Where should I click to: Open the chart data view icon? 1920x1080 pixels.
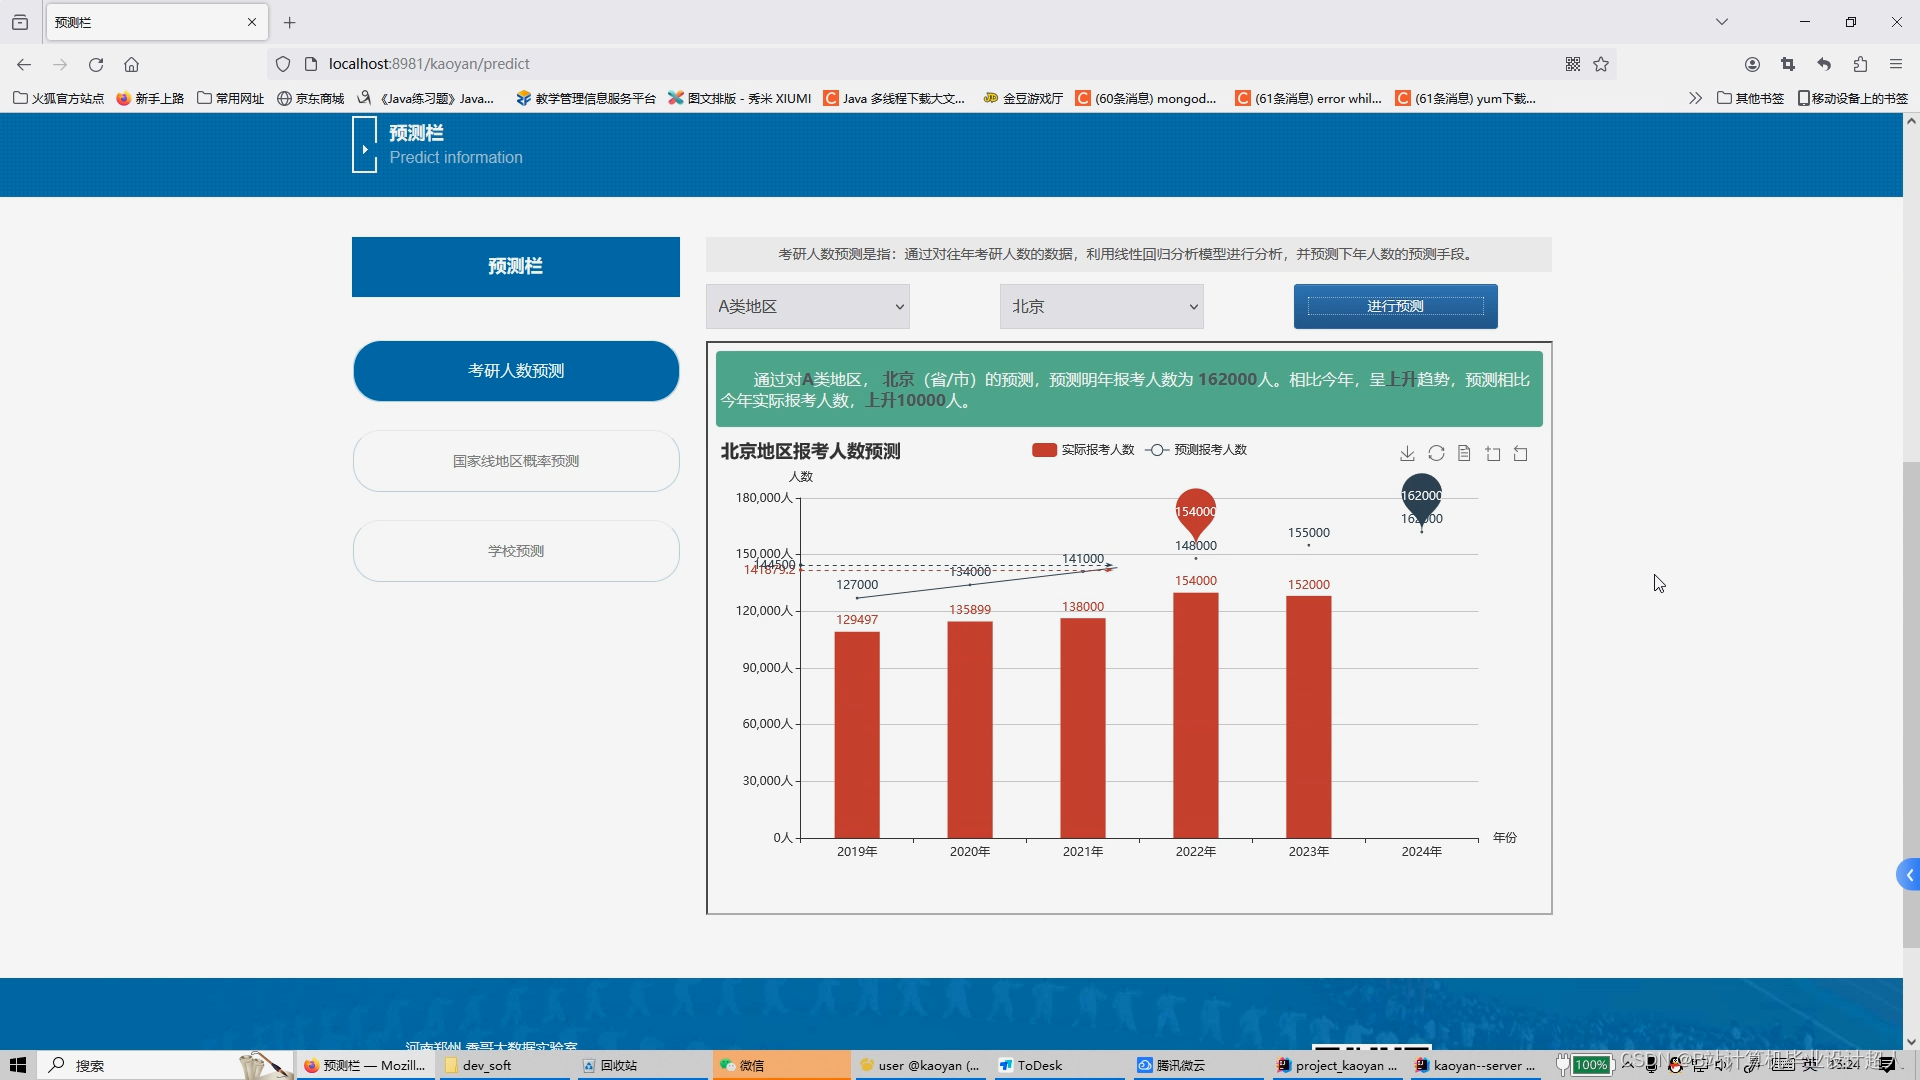(1464, 454)
